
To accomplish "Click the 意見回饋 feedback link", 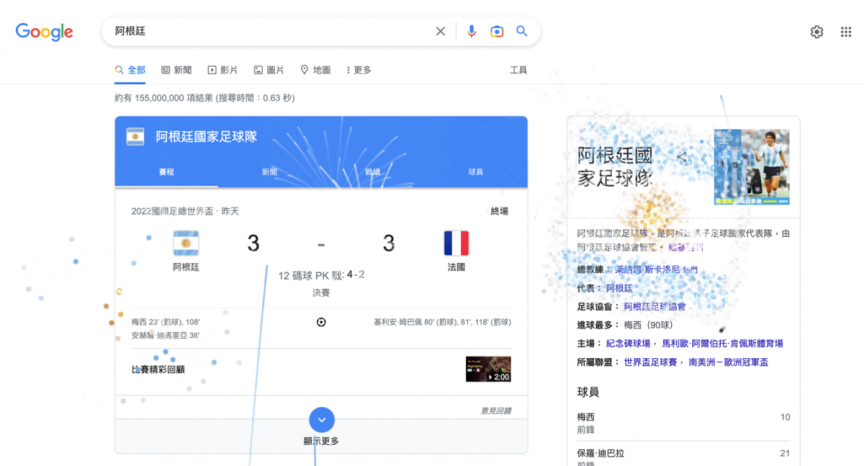I will [x=496, y=410].
